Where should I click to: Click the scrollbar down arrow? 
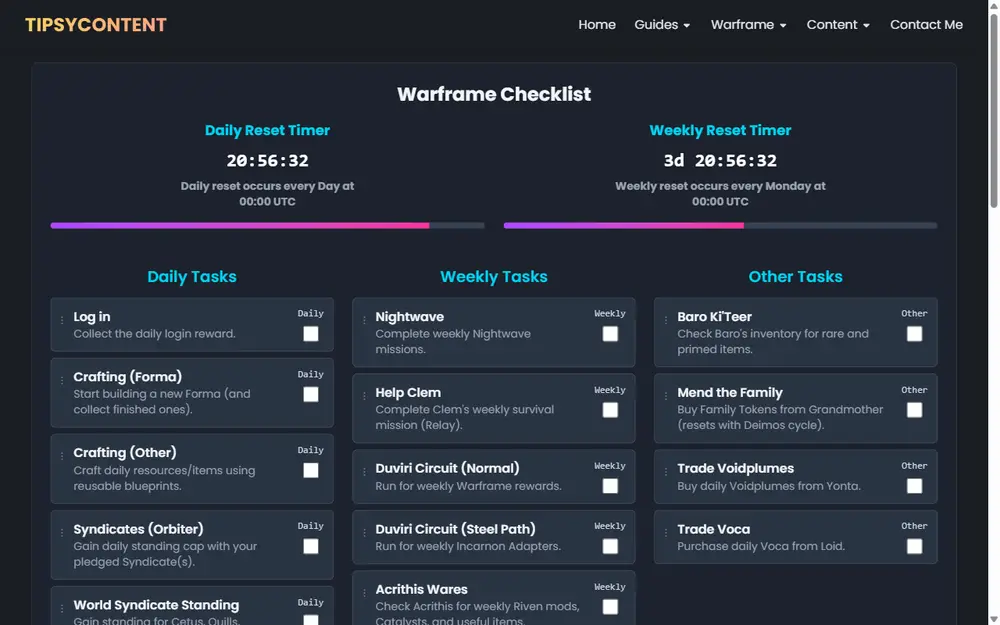coord(994,619)
